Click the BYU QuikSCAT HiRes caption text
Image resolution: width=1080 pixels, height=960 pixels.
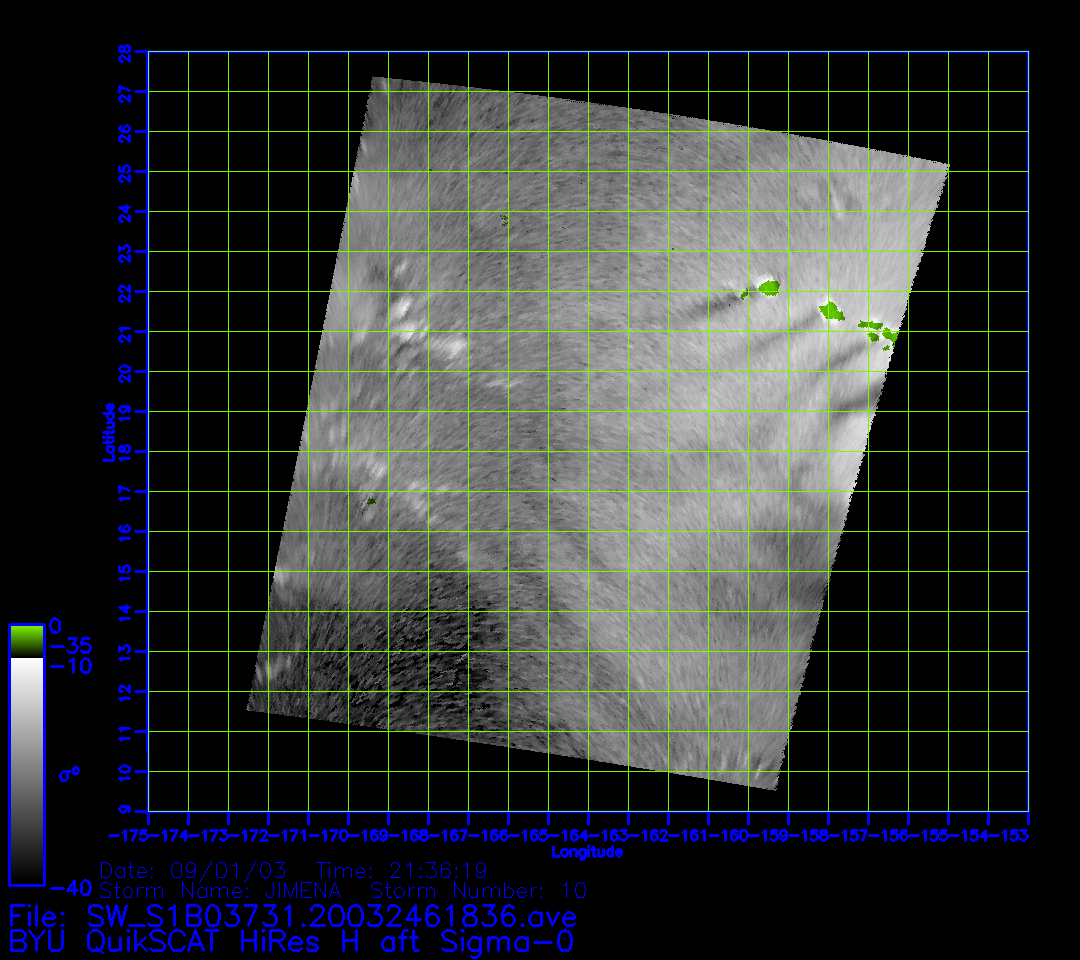tap(291, 941)
